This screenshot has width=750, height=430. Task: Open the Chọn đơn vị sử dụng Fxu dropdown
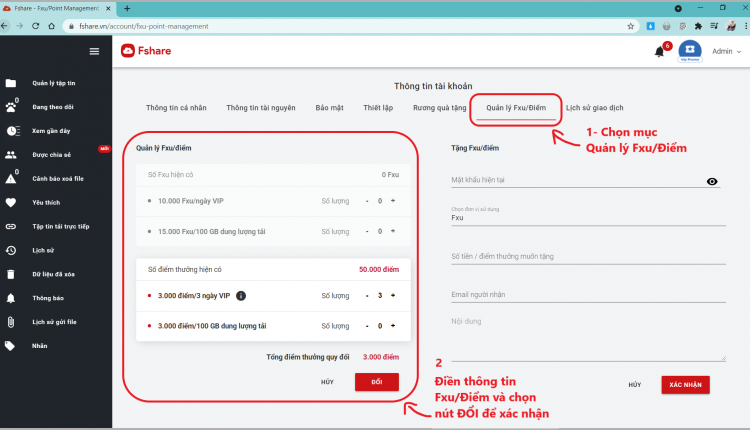[x=588, y=218]
